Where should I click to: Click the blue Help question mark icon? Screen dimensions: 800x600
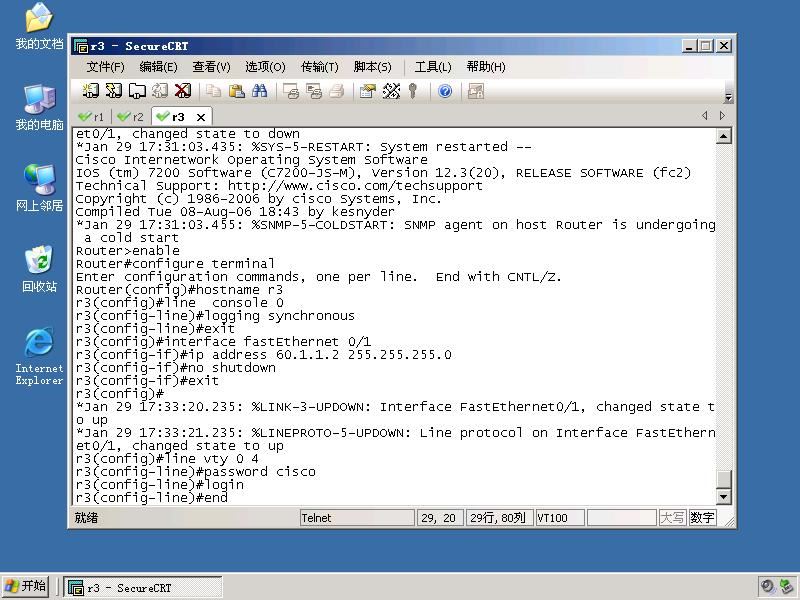tap(445, 91)
